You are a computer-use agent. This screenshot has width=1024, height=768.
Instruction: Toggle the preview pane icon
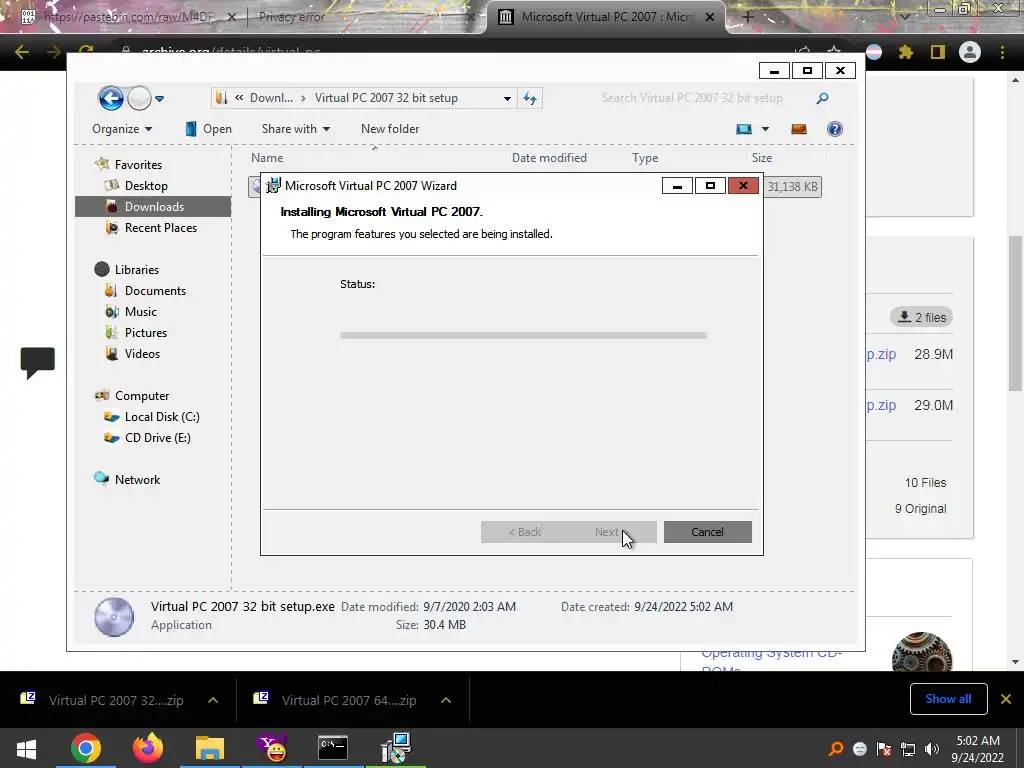[799, 129]
